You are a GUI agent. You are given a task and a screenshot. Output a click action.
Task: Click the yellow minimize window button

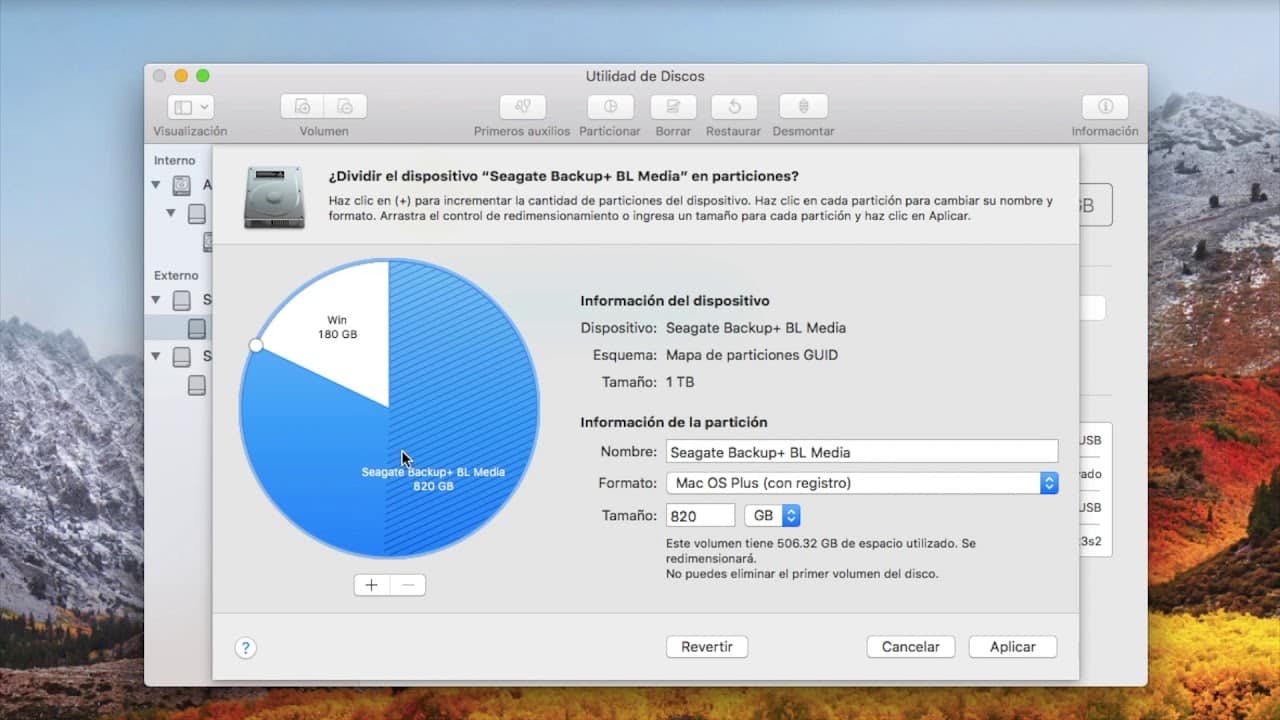[x=181, y=76]
